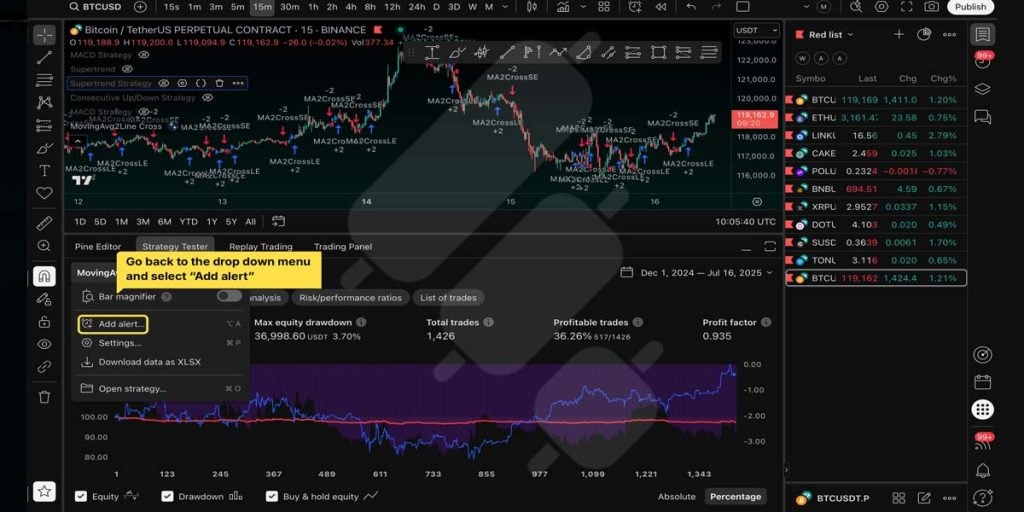Image resolution: width=1024 pixels, height=512 pixels.
Task: Open the notifications bell in right sidebar
Action: tap(982, 470)
